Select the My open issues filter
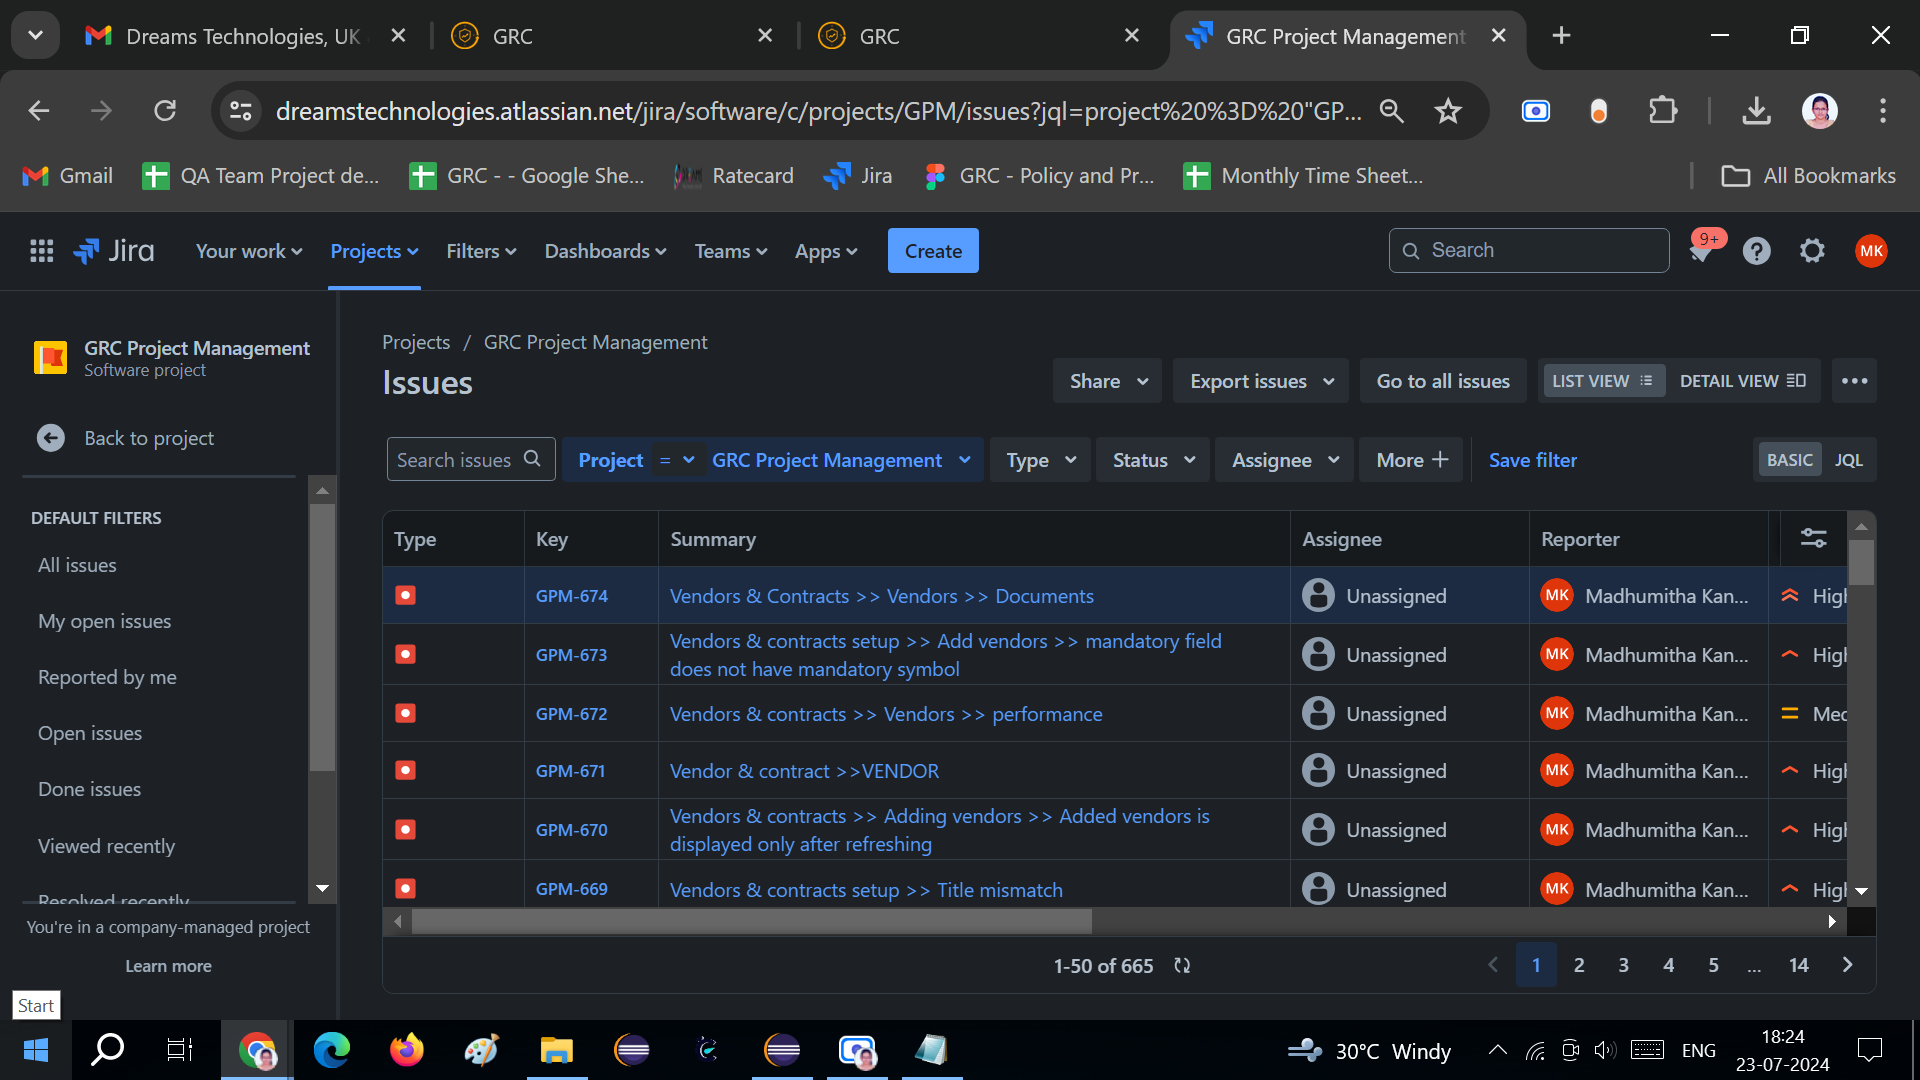The height and width of the screenshot is (1080, 1920). [104, 621]
